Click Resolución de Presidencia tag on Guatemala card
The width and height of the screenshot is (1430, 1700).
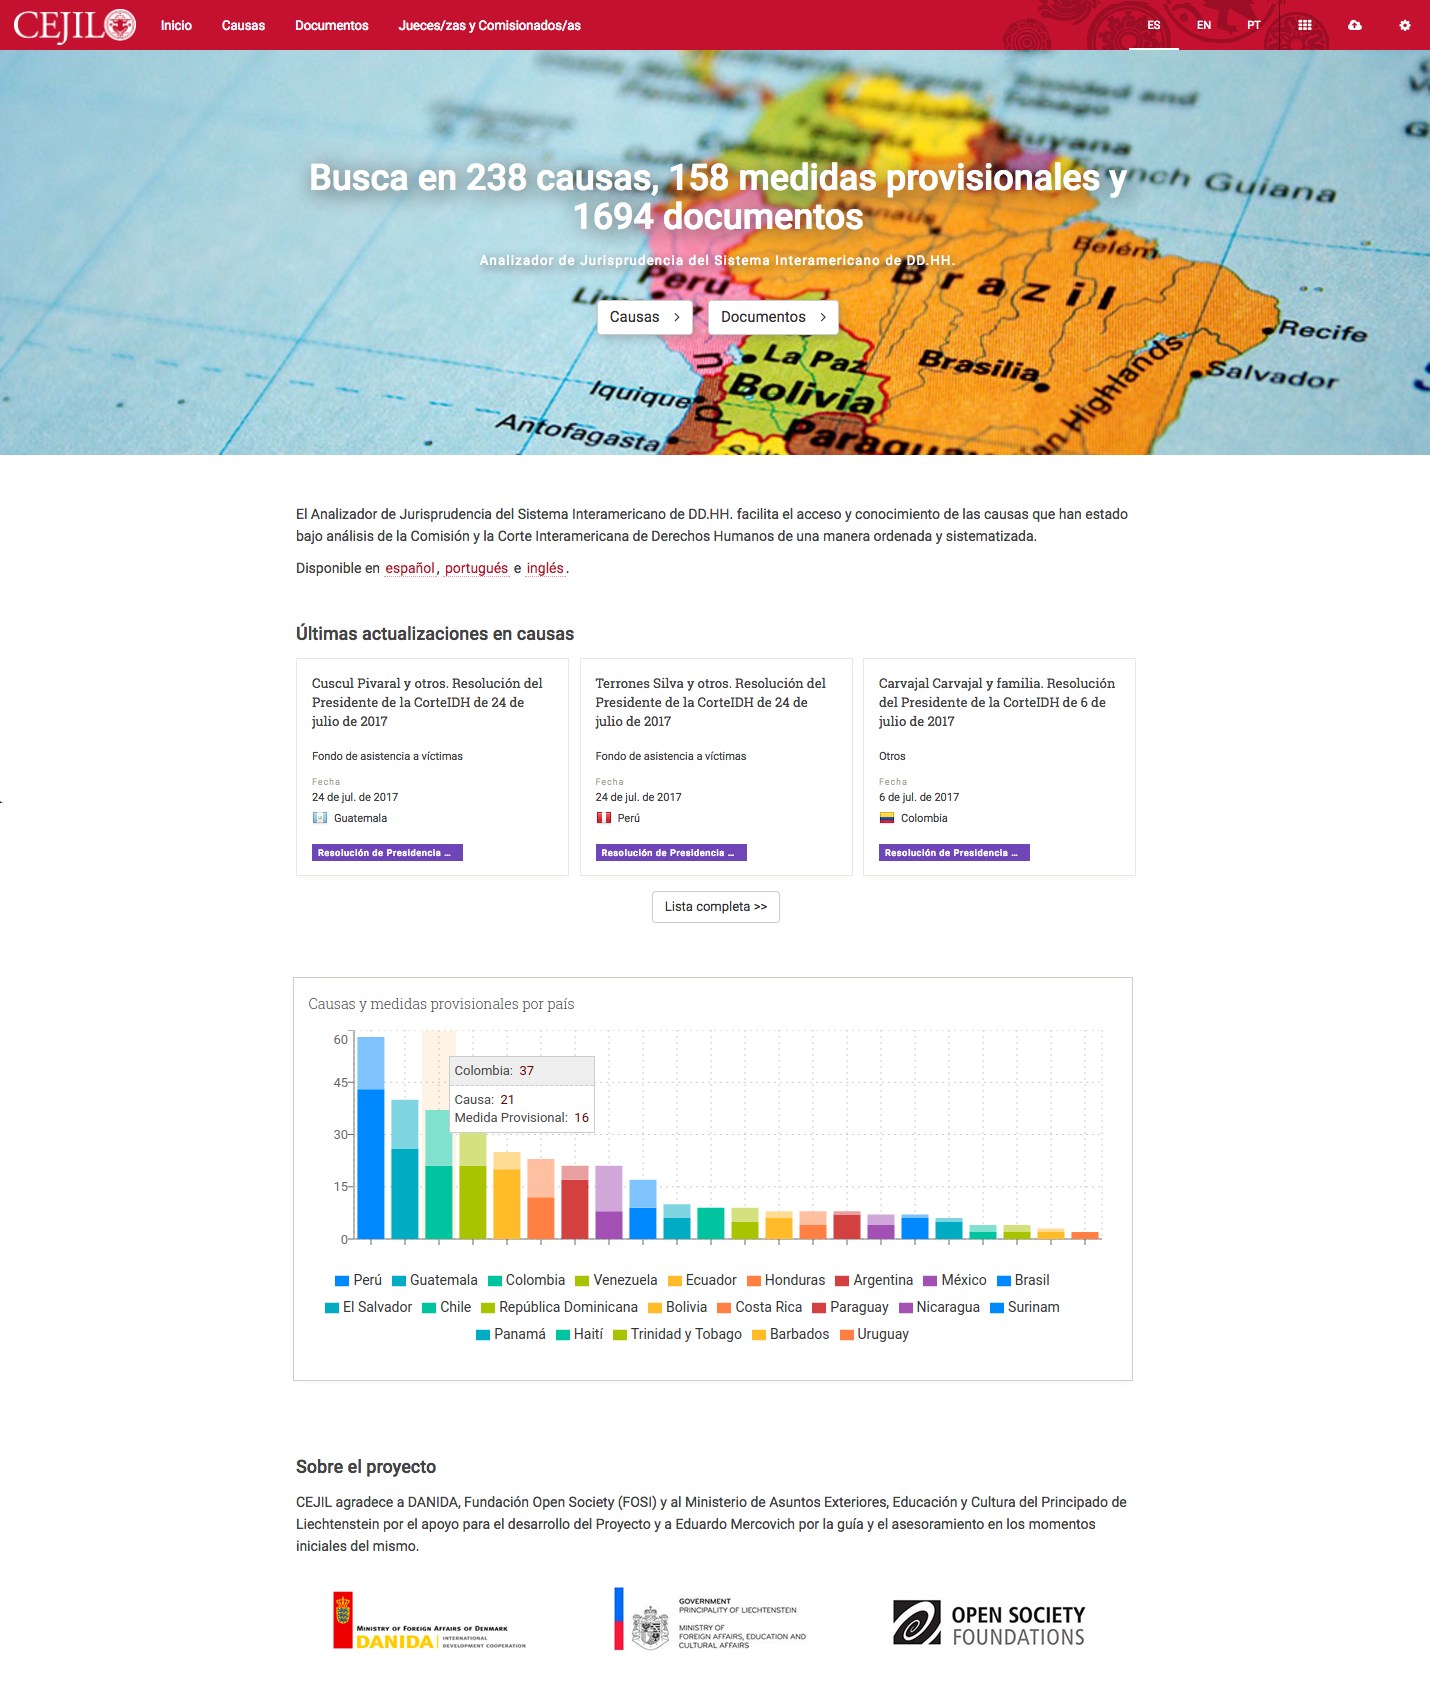coord(387,853)
